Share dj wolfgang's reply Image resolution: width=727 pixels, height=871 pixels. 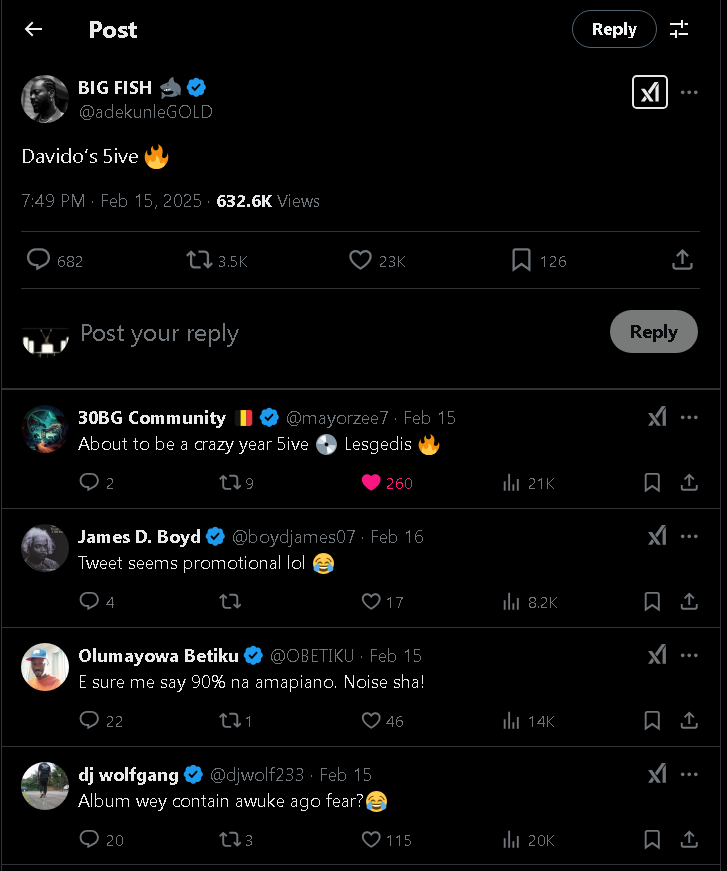689,840
